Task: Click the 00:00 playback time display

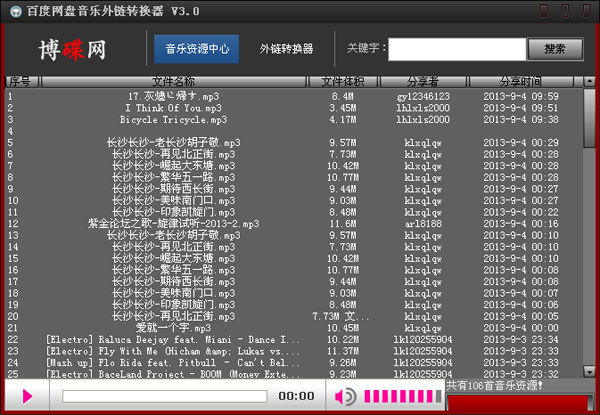Action: point(296,396)
